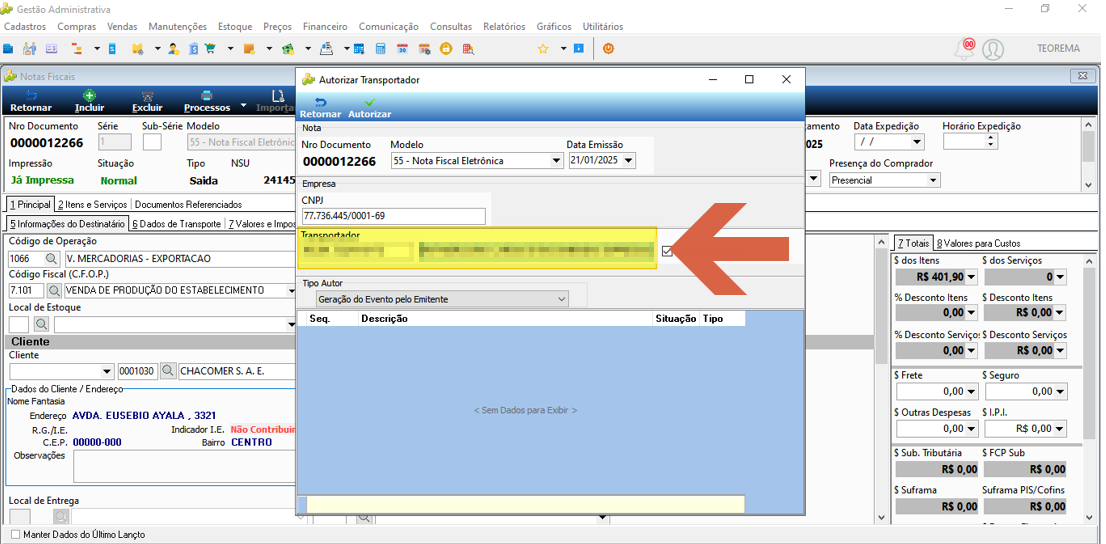
Task: Click the Excluir button in Notas Fiscais
Action: 147,102
